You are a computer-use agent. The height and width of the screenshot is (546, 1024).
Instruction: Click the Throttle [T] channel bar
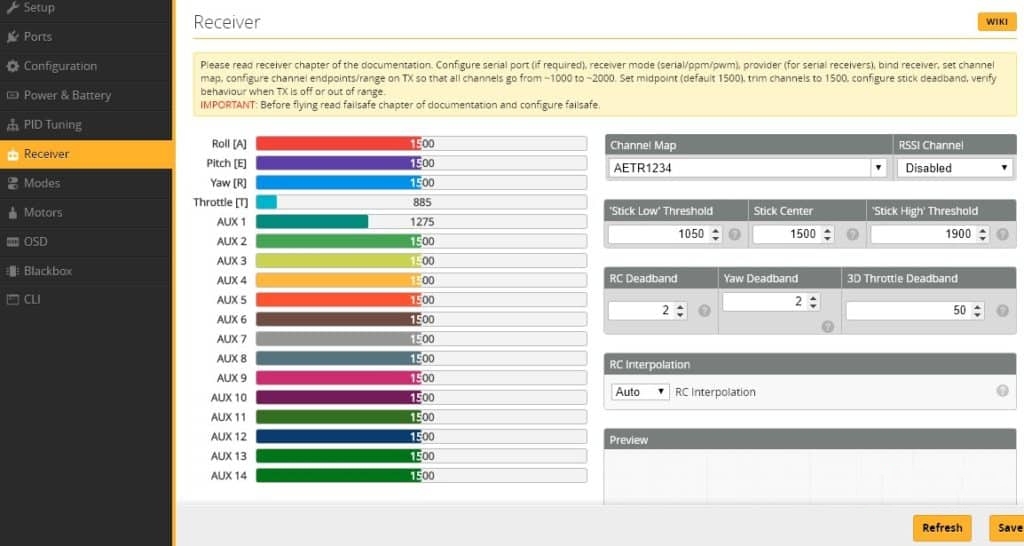(421, 202)
